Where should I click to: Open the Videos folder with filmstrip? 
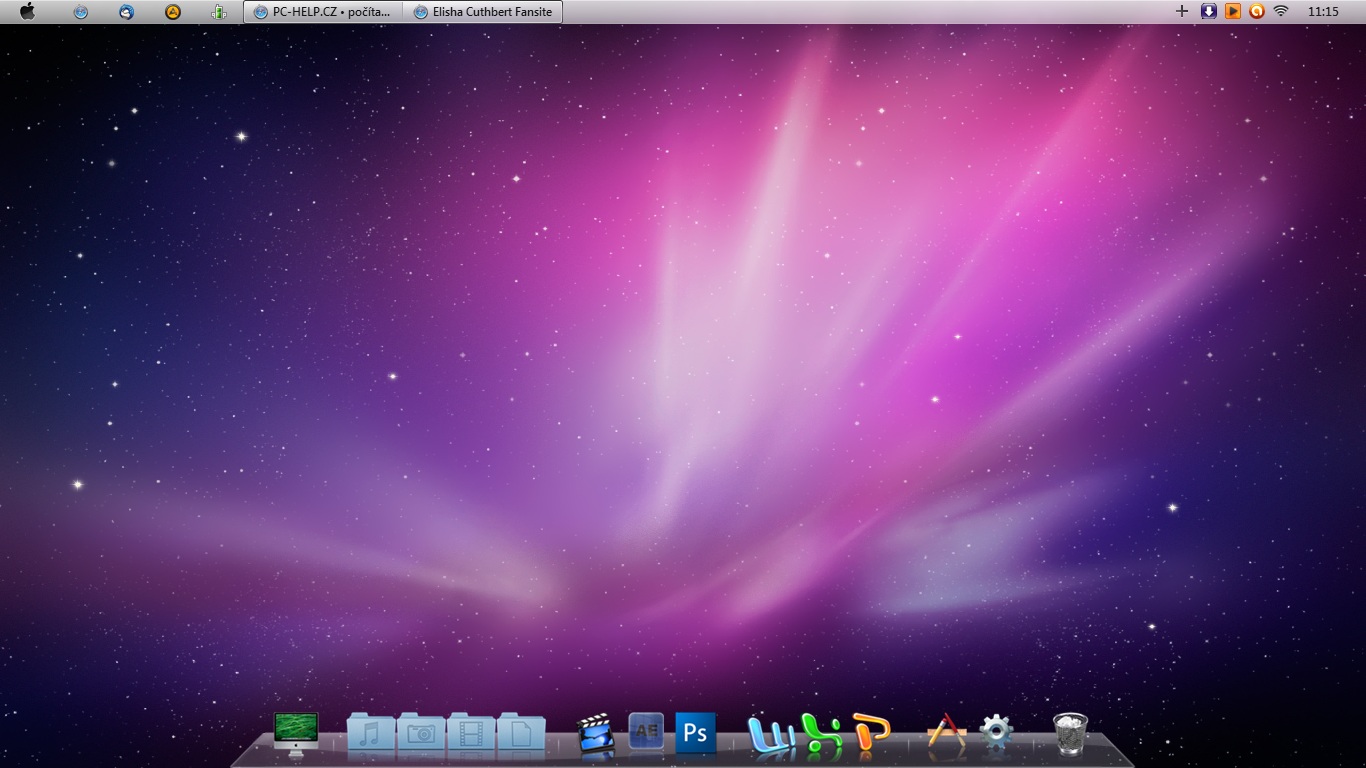point(471,734)
